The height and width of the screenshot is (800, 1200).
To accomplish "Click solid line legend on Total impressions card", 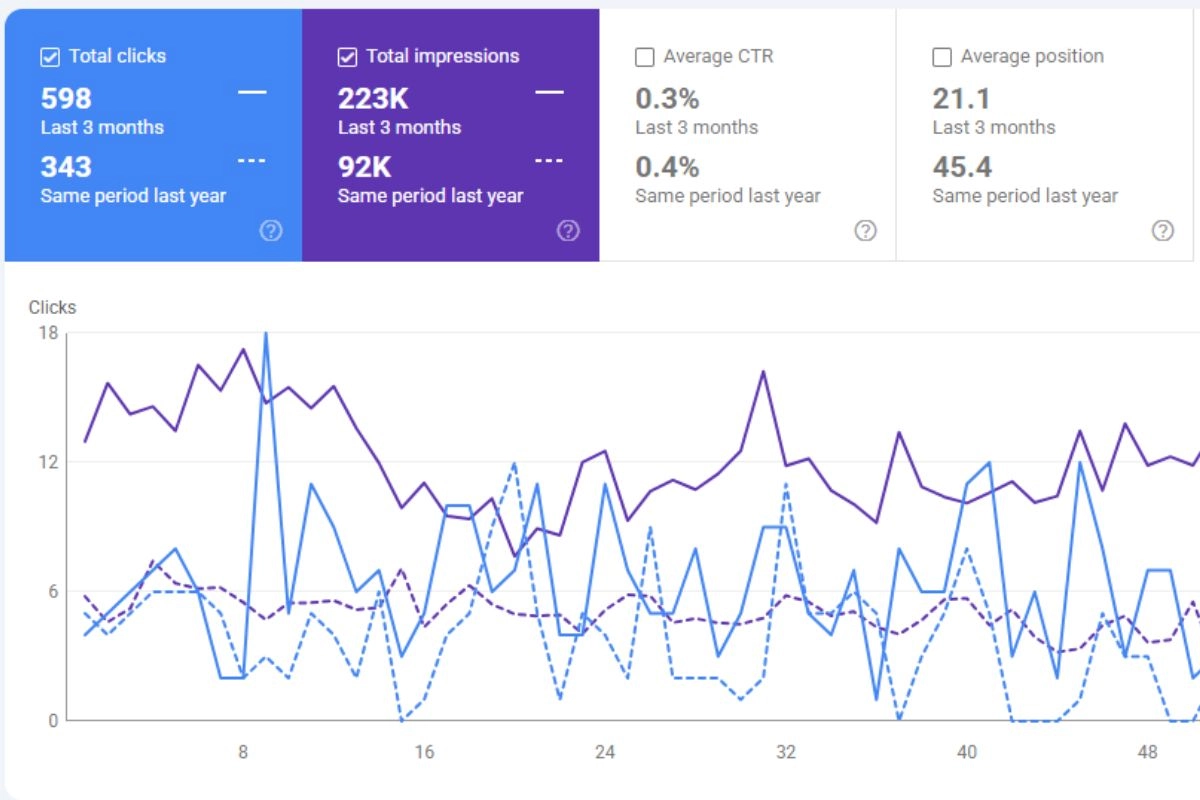I will [x=549, y=92].
